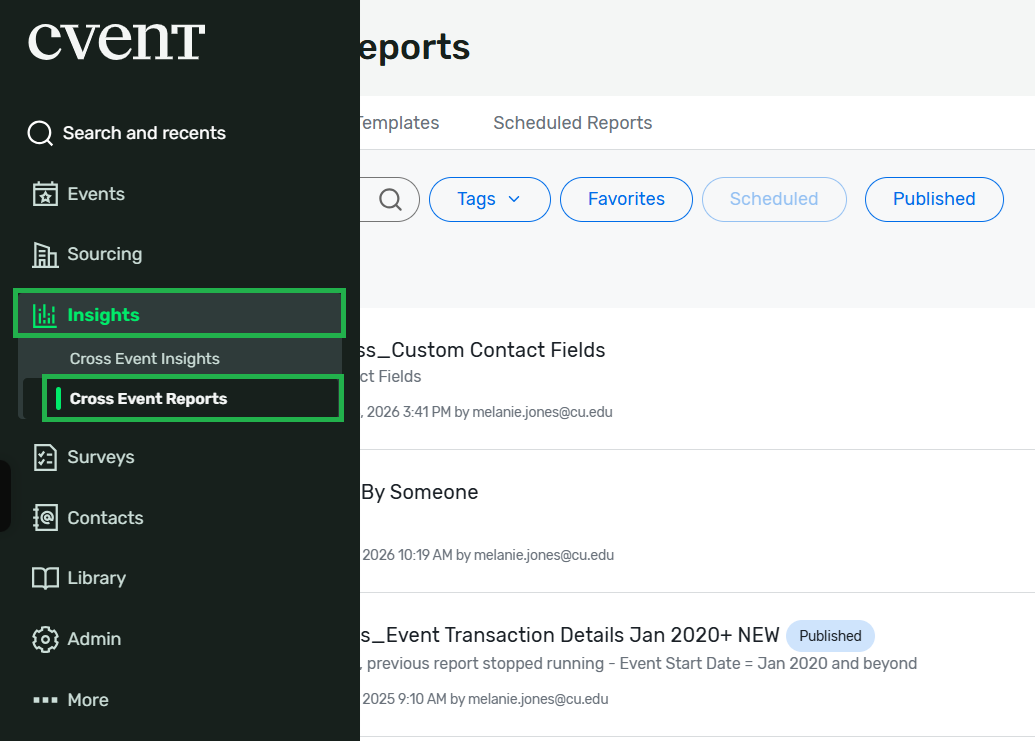Open the Custom Contact Fields report
This screenshot has height=741, width=1035.
point(483,350)
